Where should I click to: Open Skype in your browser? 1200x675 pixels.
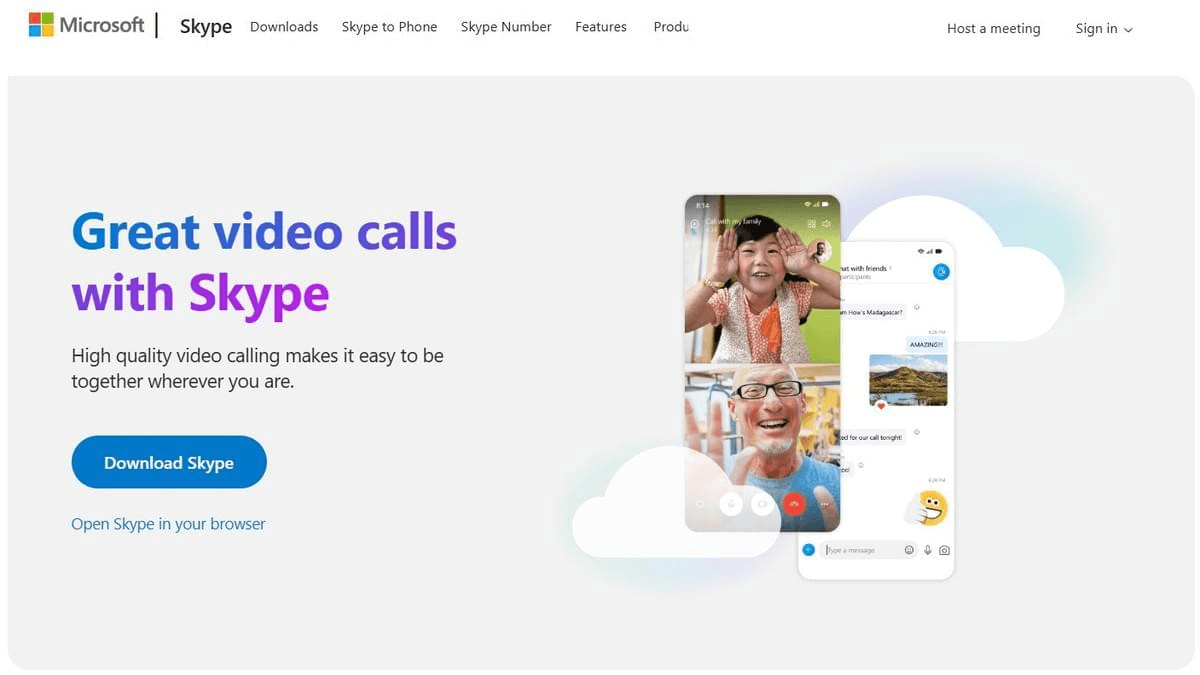[x=168, y=523]
